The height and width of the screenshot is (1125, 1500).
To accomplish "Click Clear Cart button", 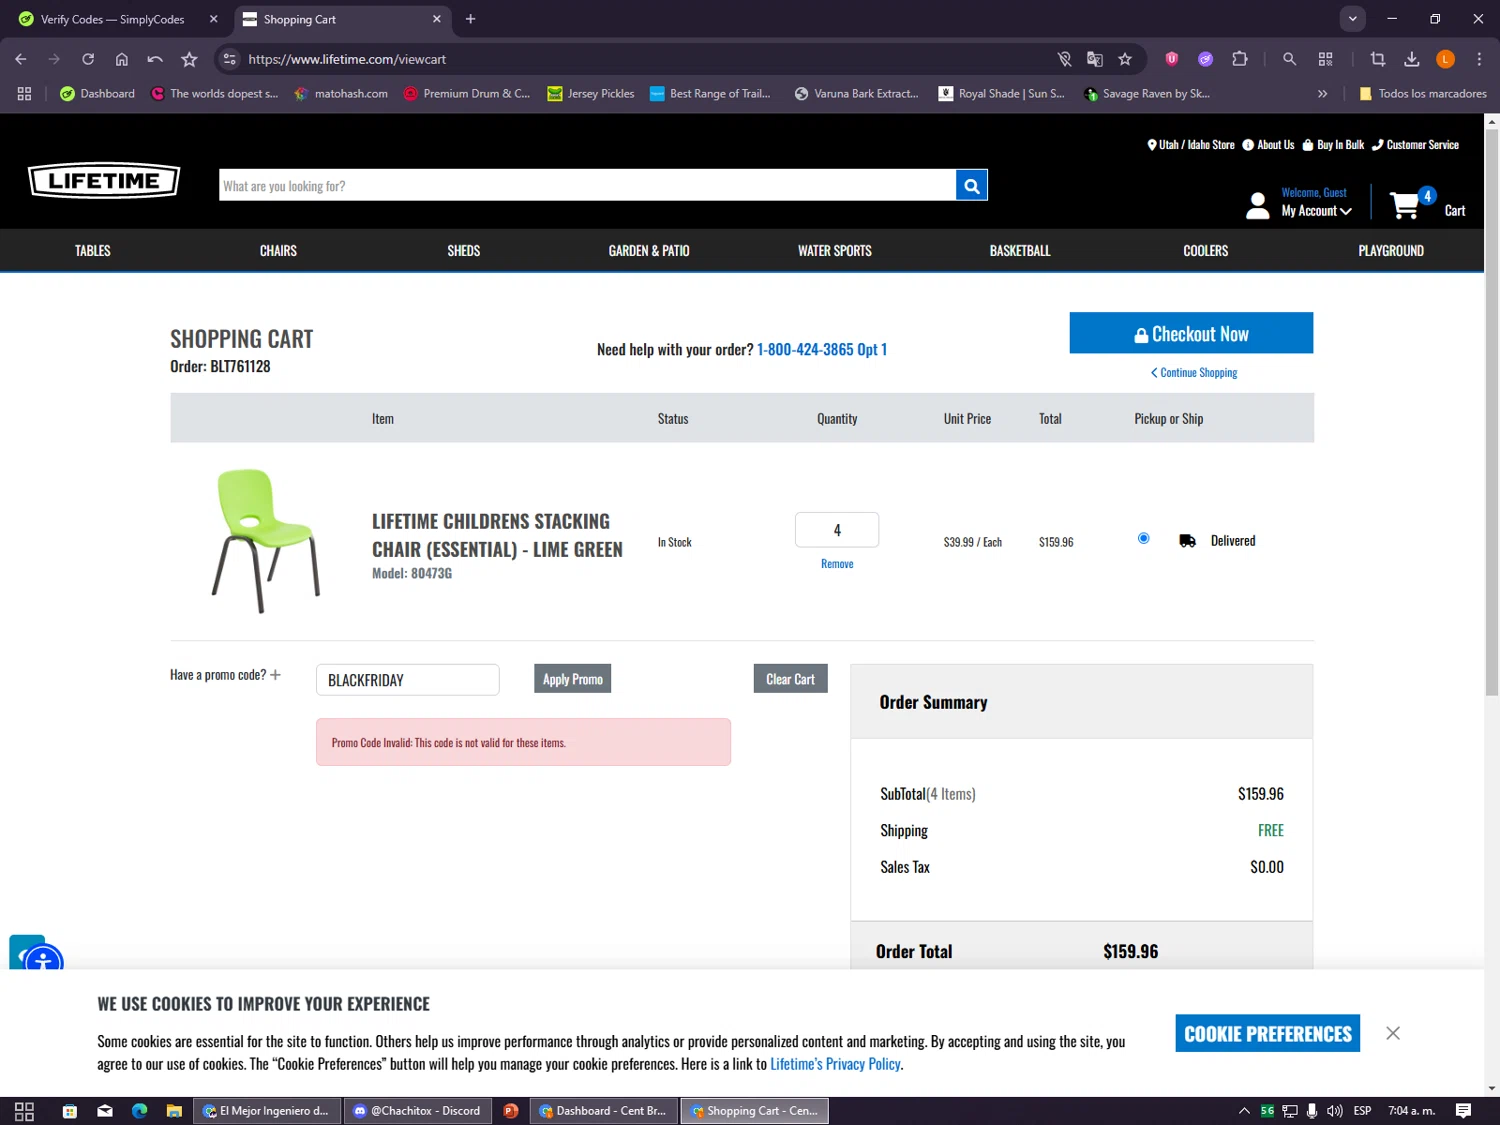I will pos(790,679).
